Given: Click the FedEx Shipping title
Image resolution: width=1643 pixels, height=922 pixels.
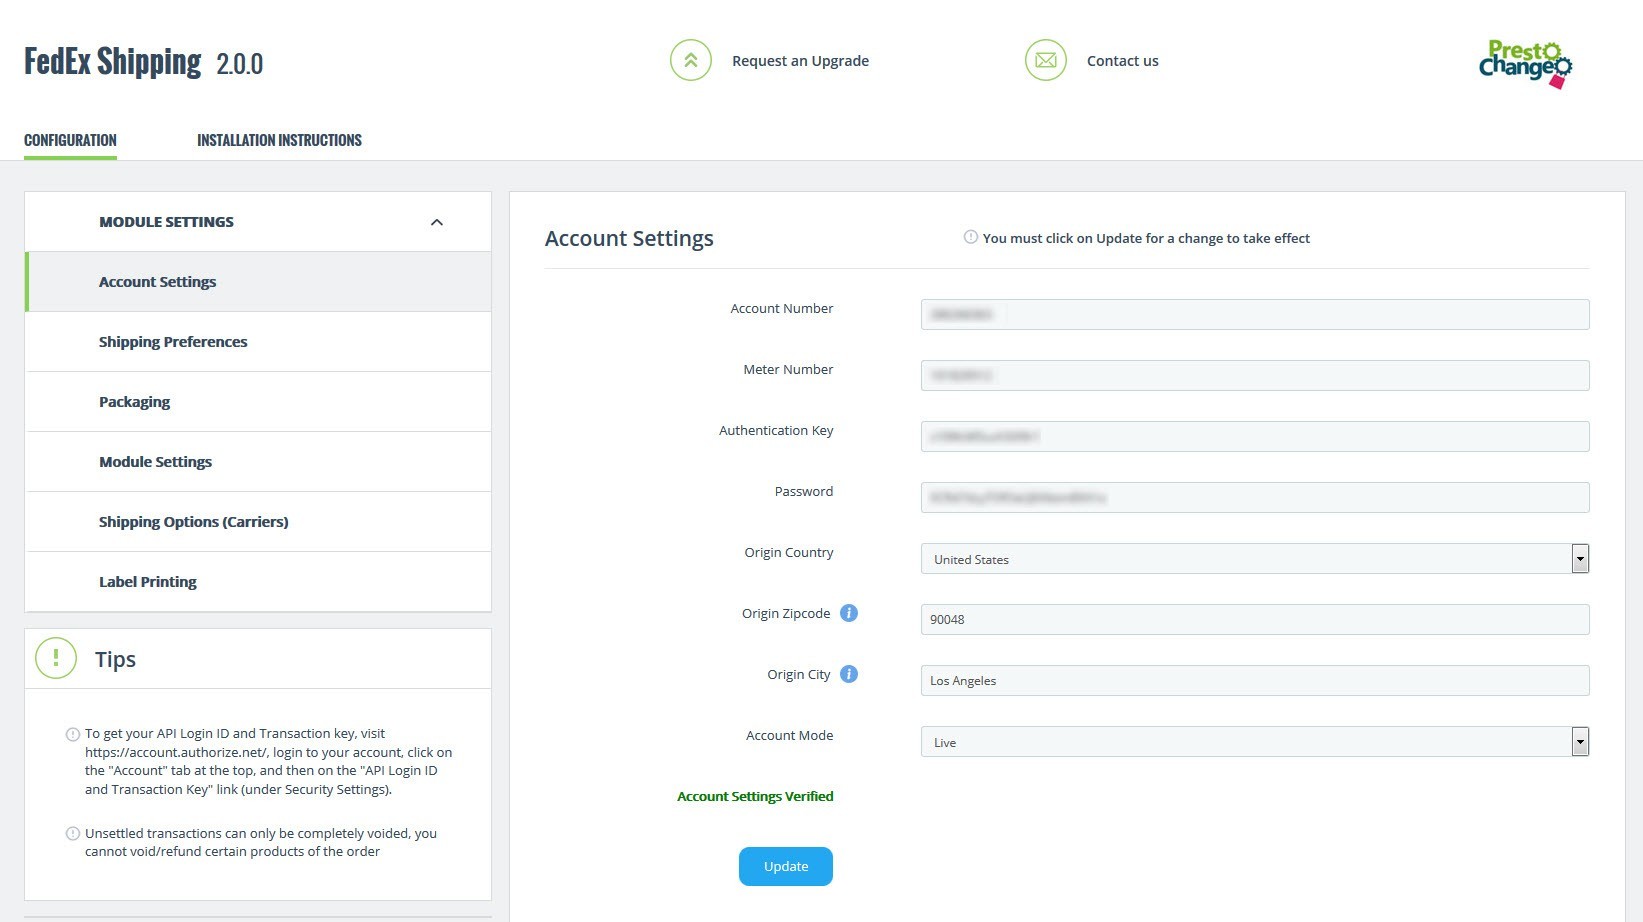Looking at the screenshot, I should click(113, 62).
